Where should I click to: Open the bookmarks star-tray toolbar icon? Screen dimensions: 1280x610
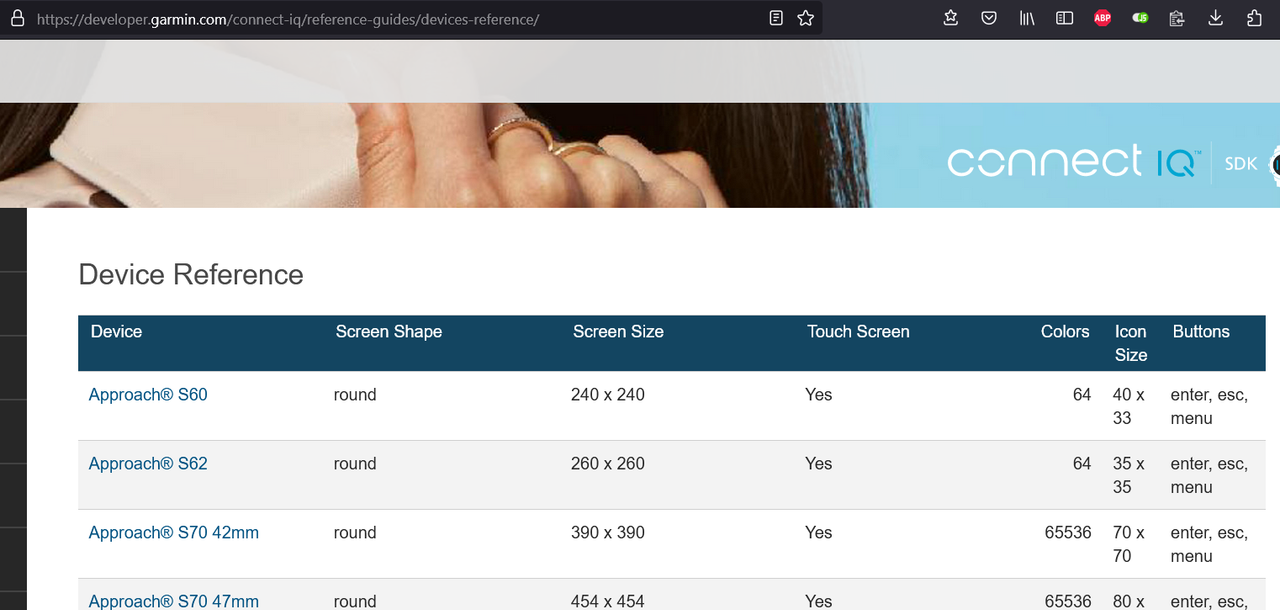click(951, 18)
